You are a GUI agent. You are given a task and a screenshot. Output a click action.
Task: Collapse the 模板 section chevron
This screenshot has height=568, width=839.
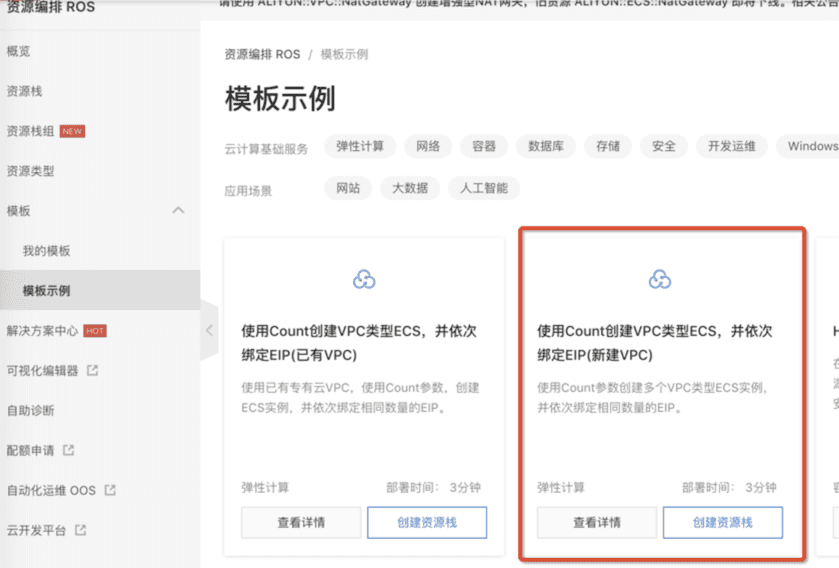point(178,211)
